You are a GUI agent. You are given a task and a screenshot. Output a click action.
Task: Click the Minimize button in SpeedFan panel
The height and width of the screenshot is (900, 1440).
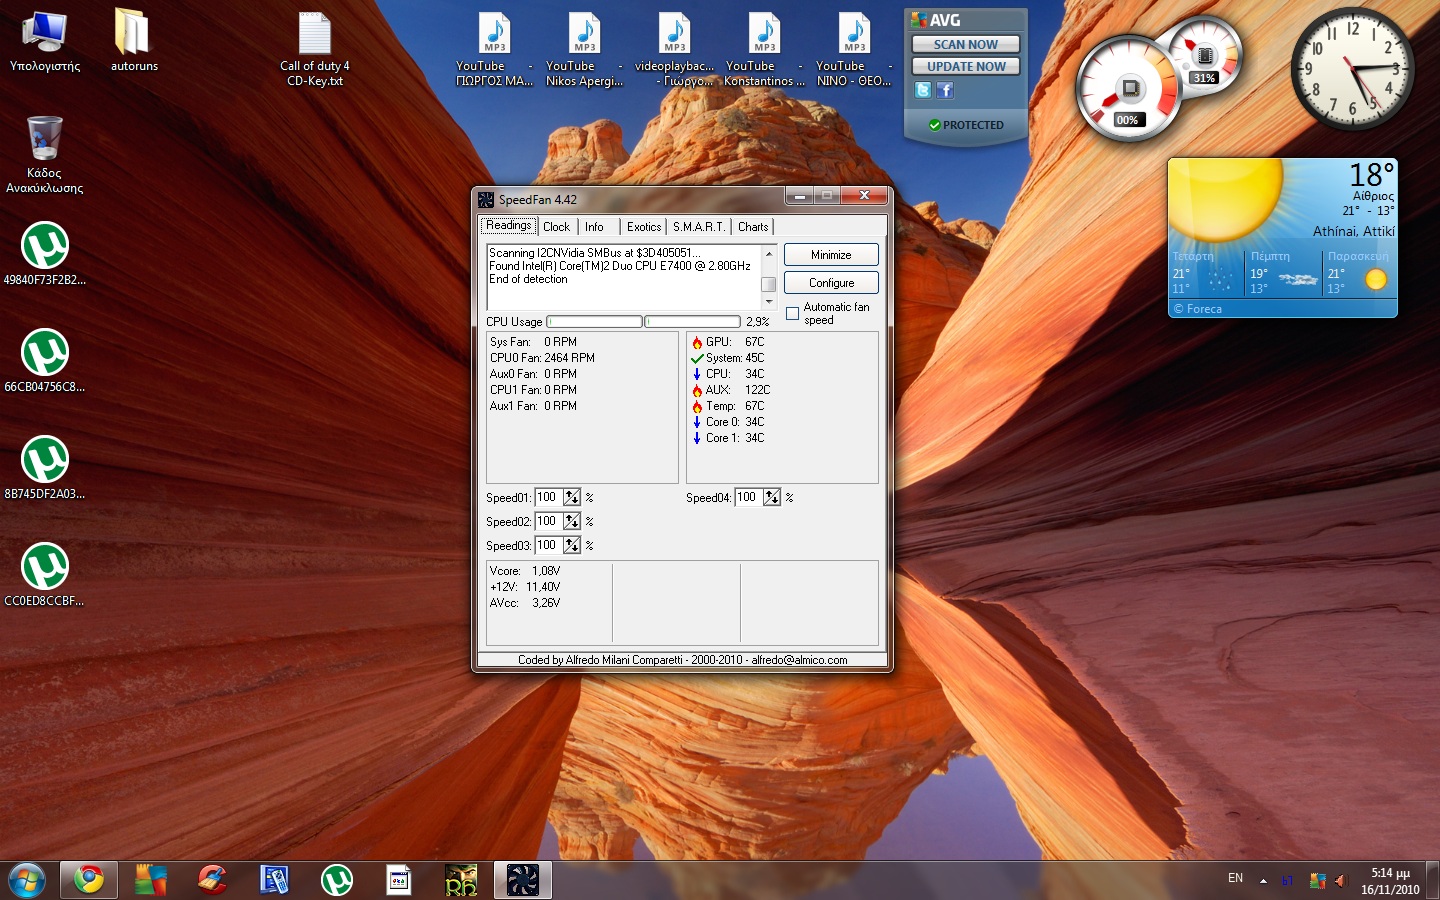pos(831,255)
